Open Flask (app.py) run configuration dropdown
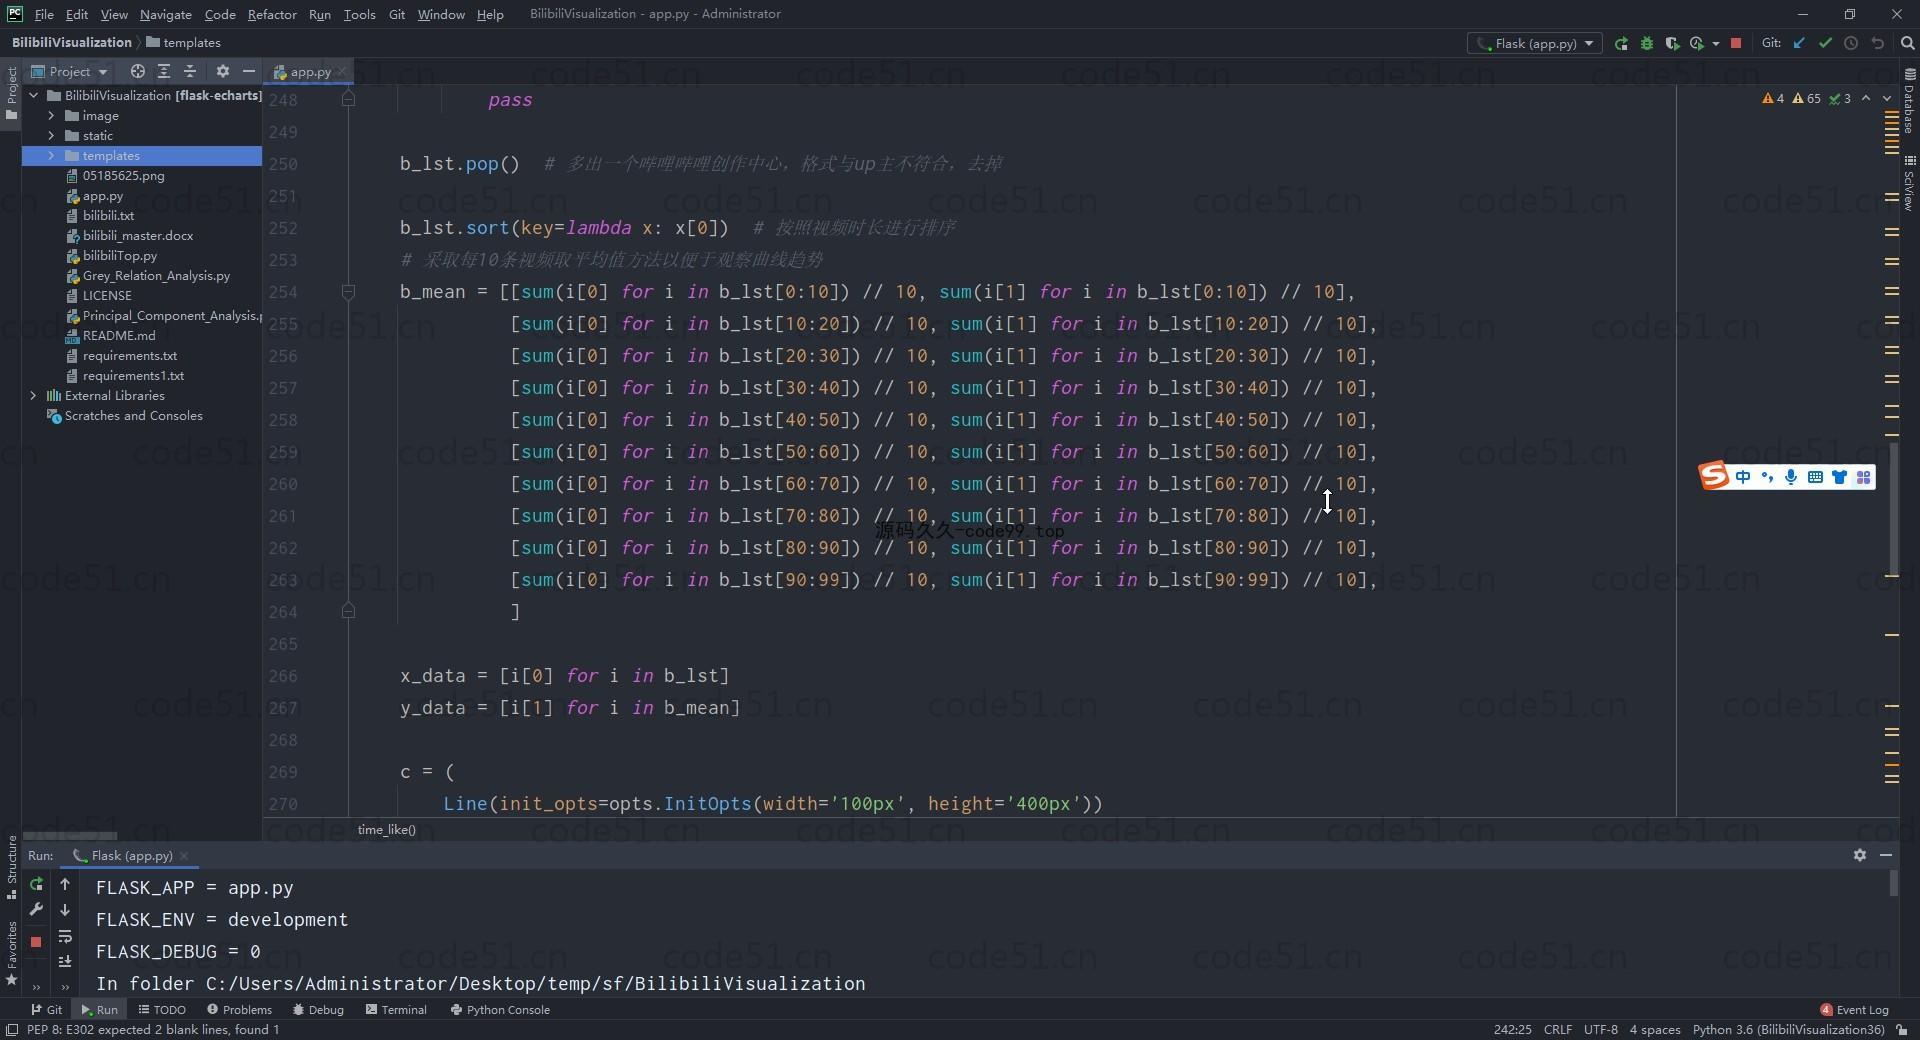This screenshot has height=1040, width=1920. [x=1535, y=43]
